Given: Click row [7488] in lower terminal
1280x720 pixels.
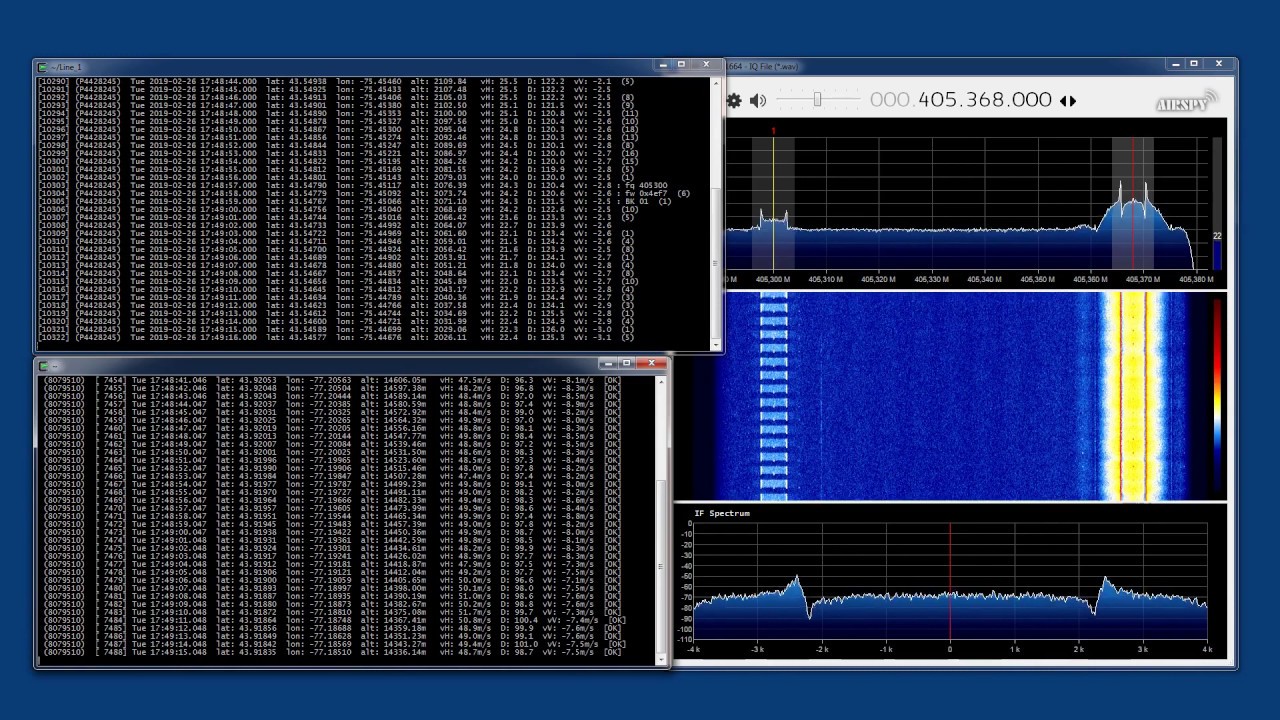Looking at the screenshot, I should [x=334, y=652].
